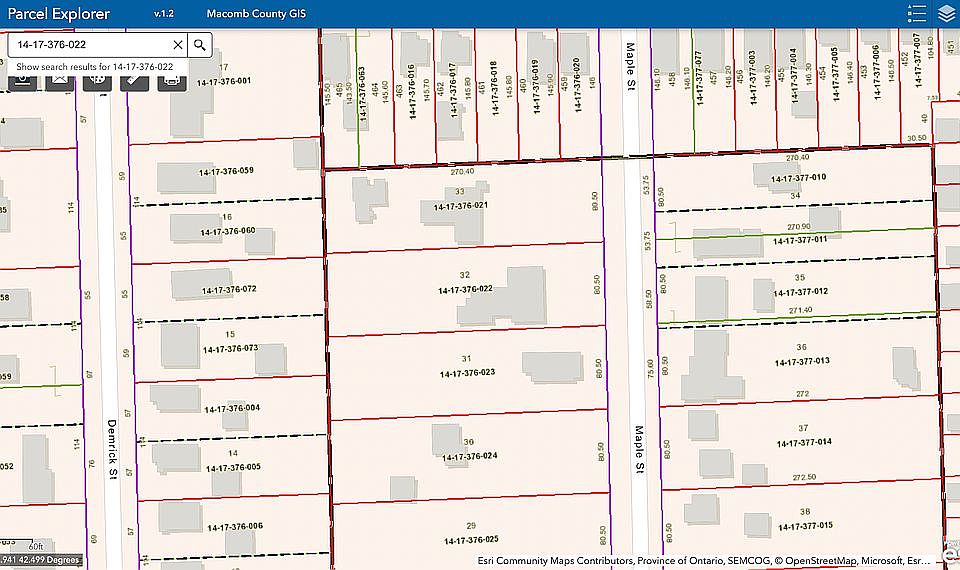Click vertical parcel label 14-17-377-007

pos(917,61)
